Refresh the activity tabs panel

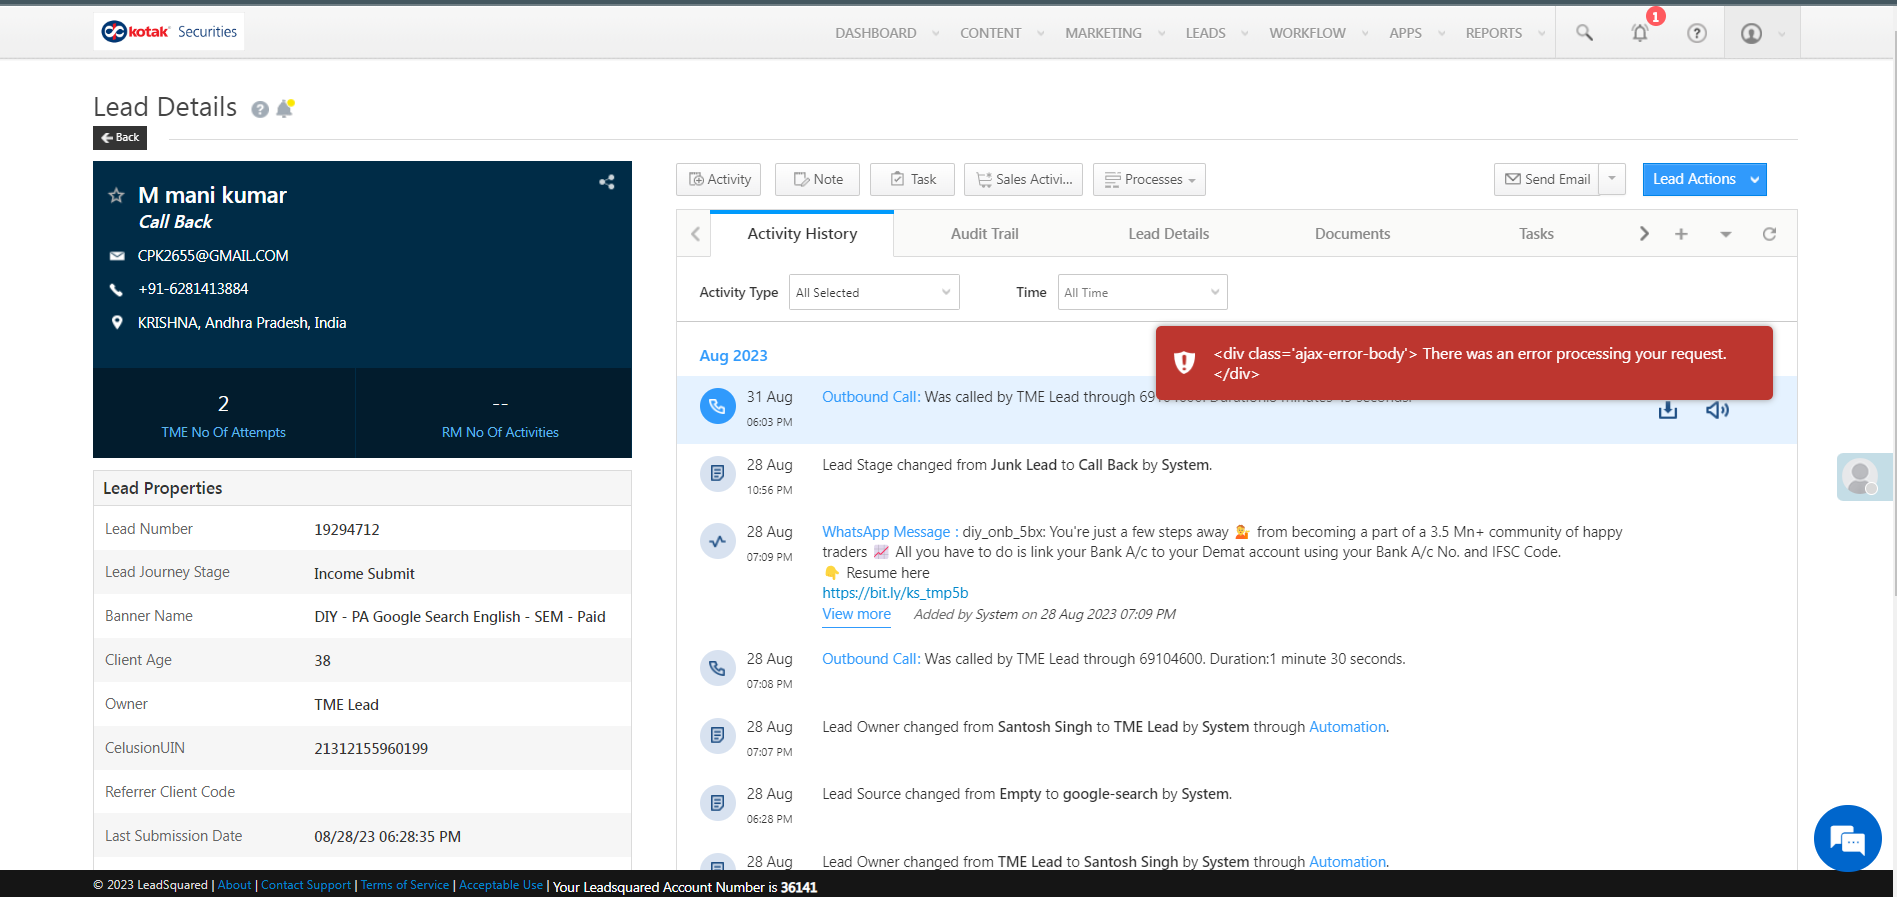(x=1768, y=234)
